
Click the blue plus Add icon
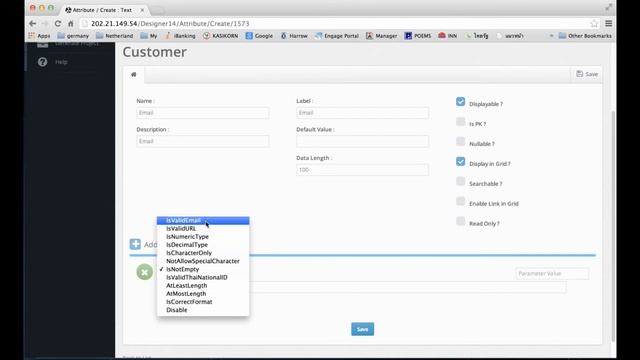click(x=135, y=244)
